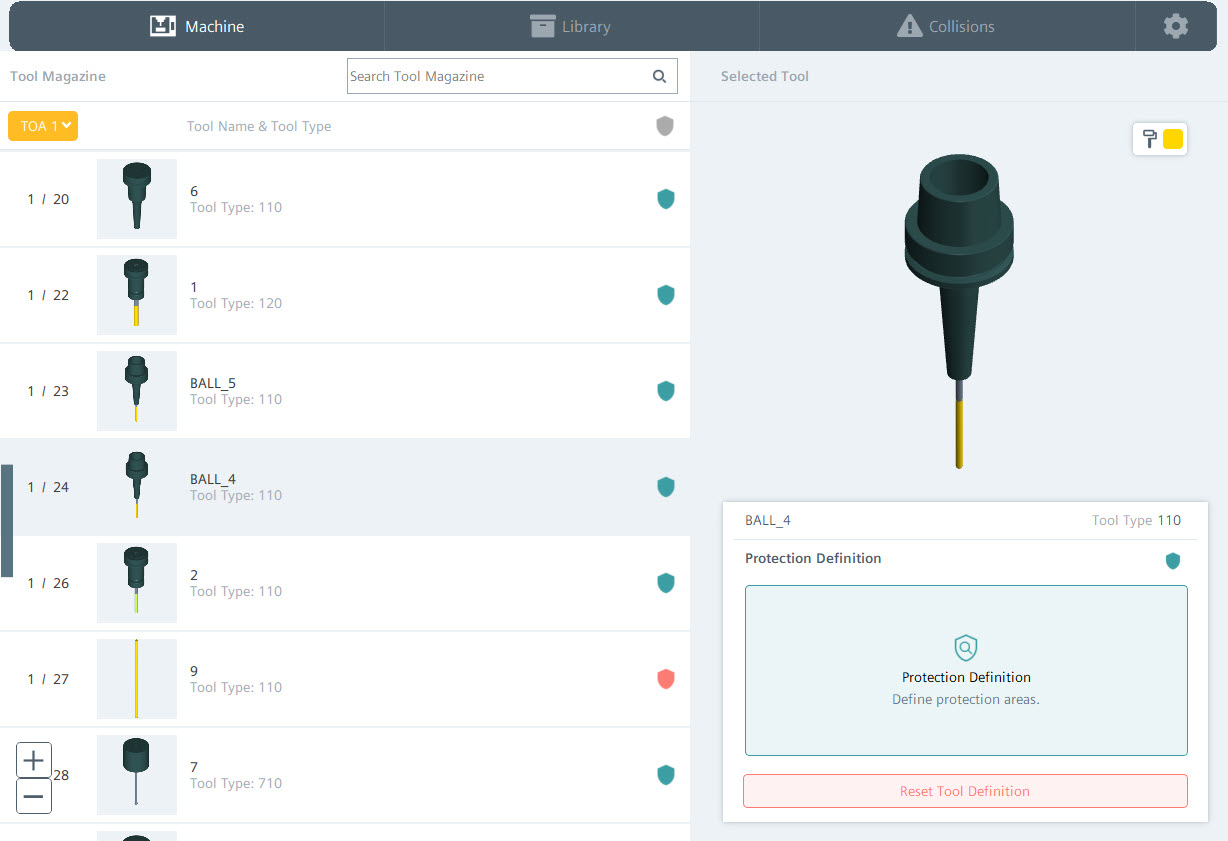Click the BALL_5 tool name

coord(213,383)
